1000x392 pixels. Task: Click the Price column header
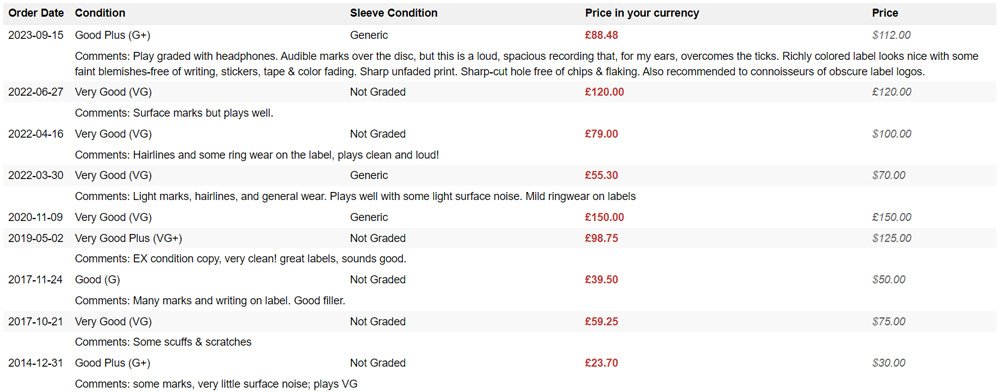tap(885, 13)
